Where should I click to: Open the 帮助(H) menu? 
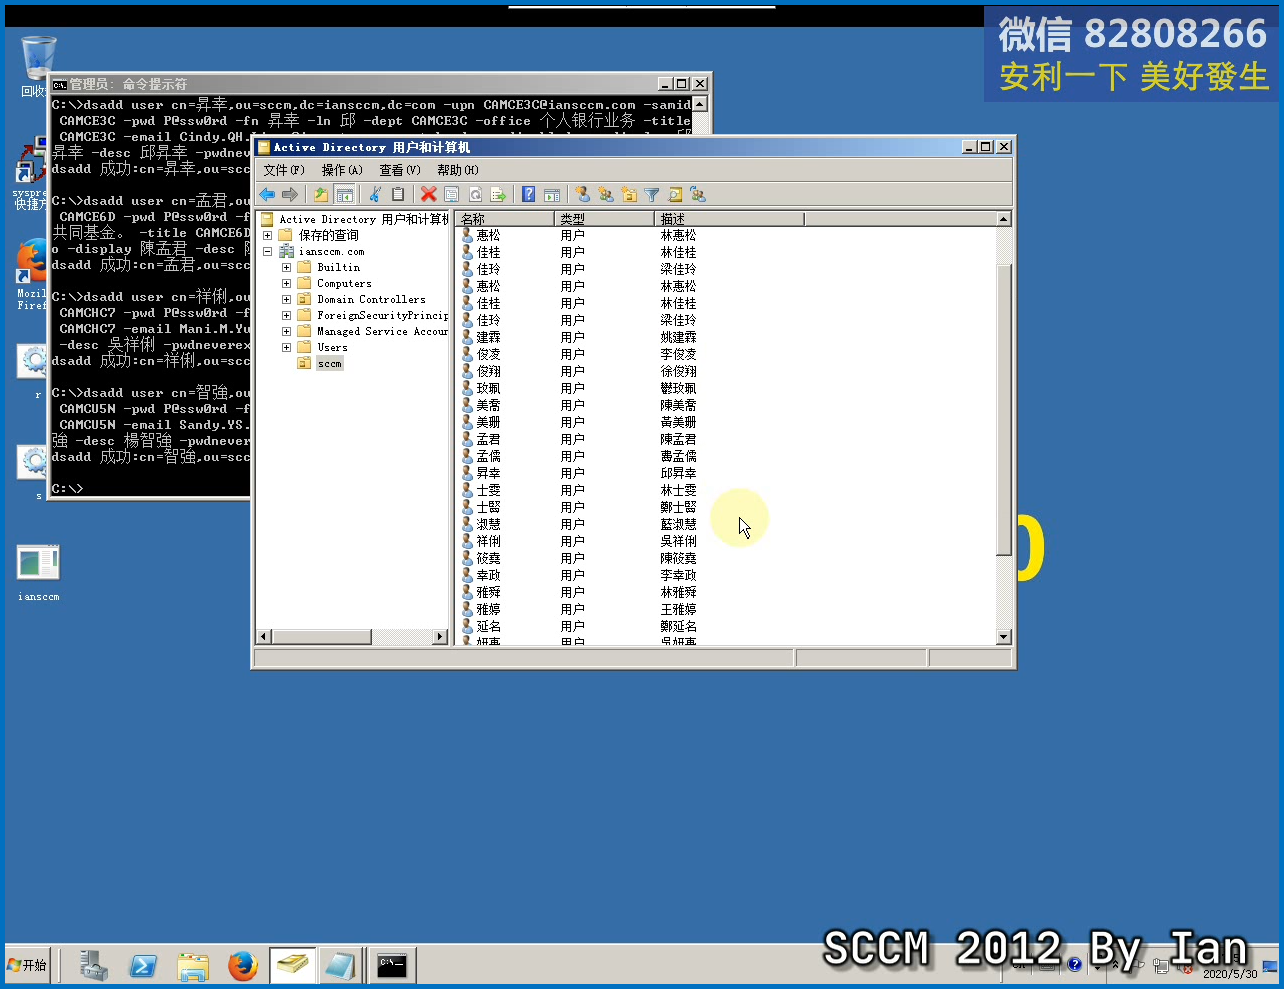pyautogui.click(x=458, y=170)
